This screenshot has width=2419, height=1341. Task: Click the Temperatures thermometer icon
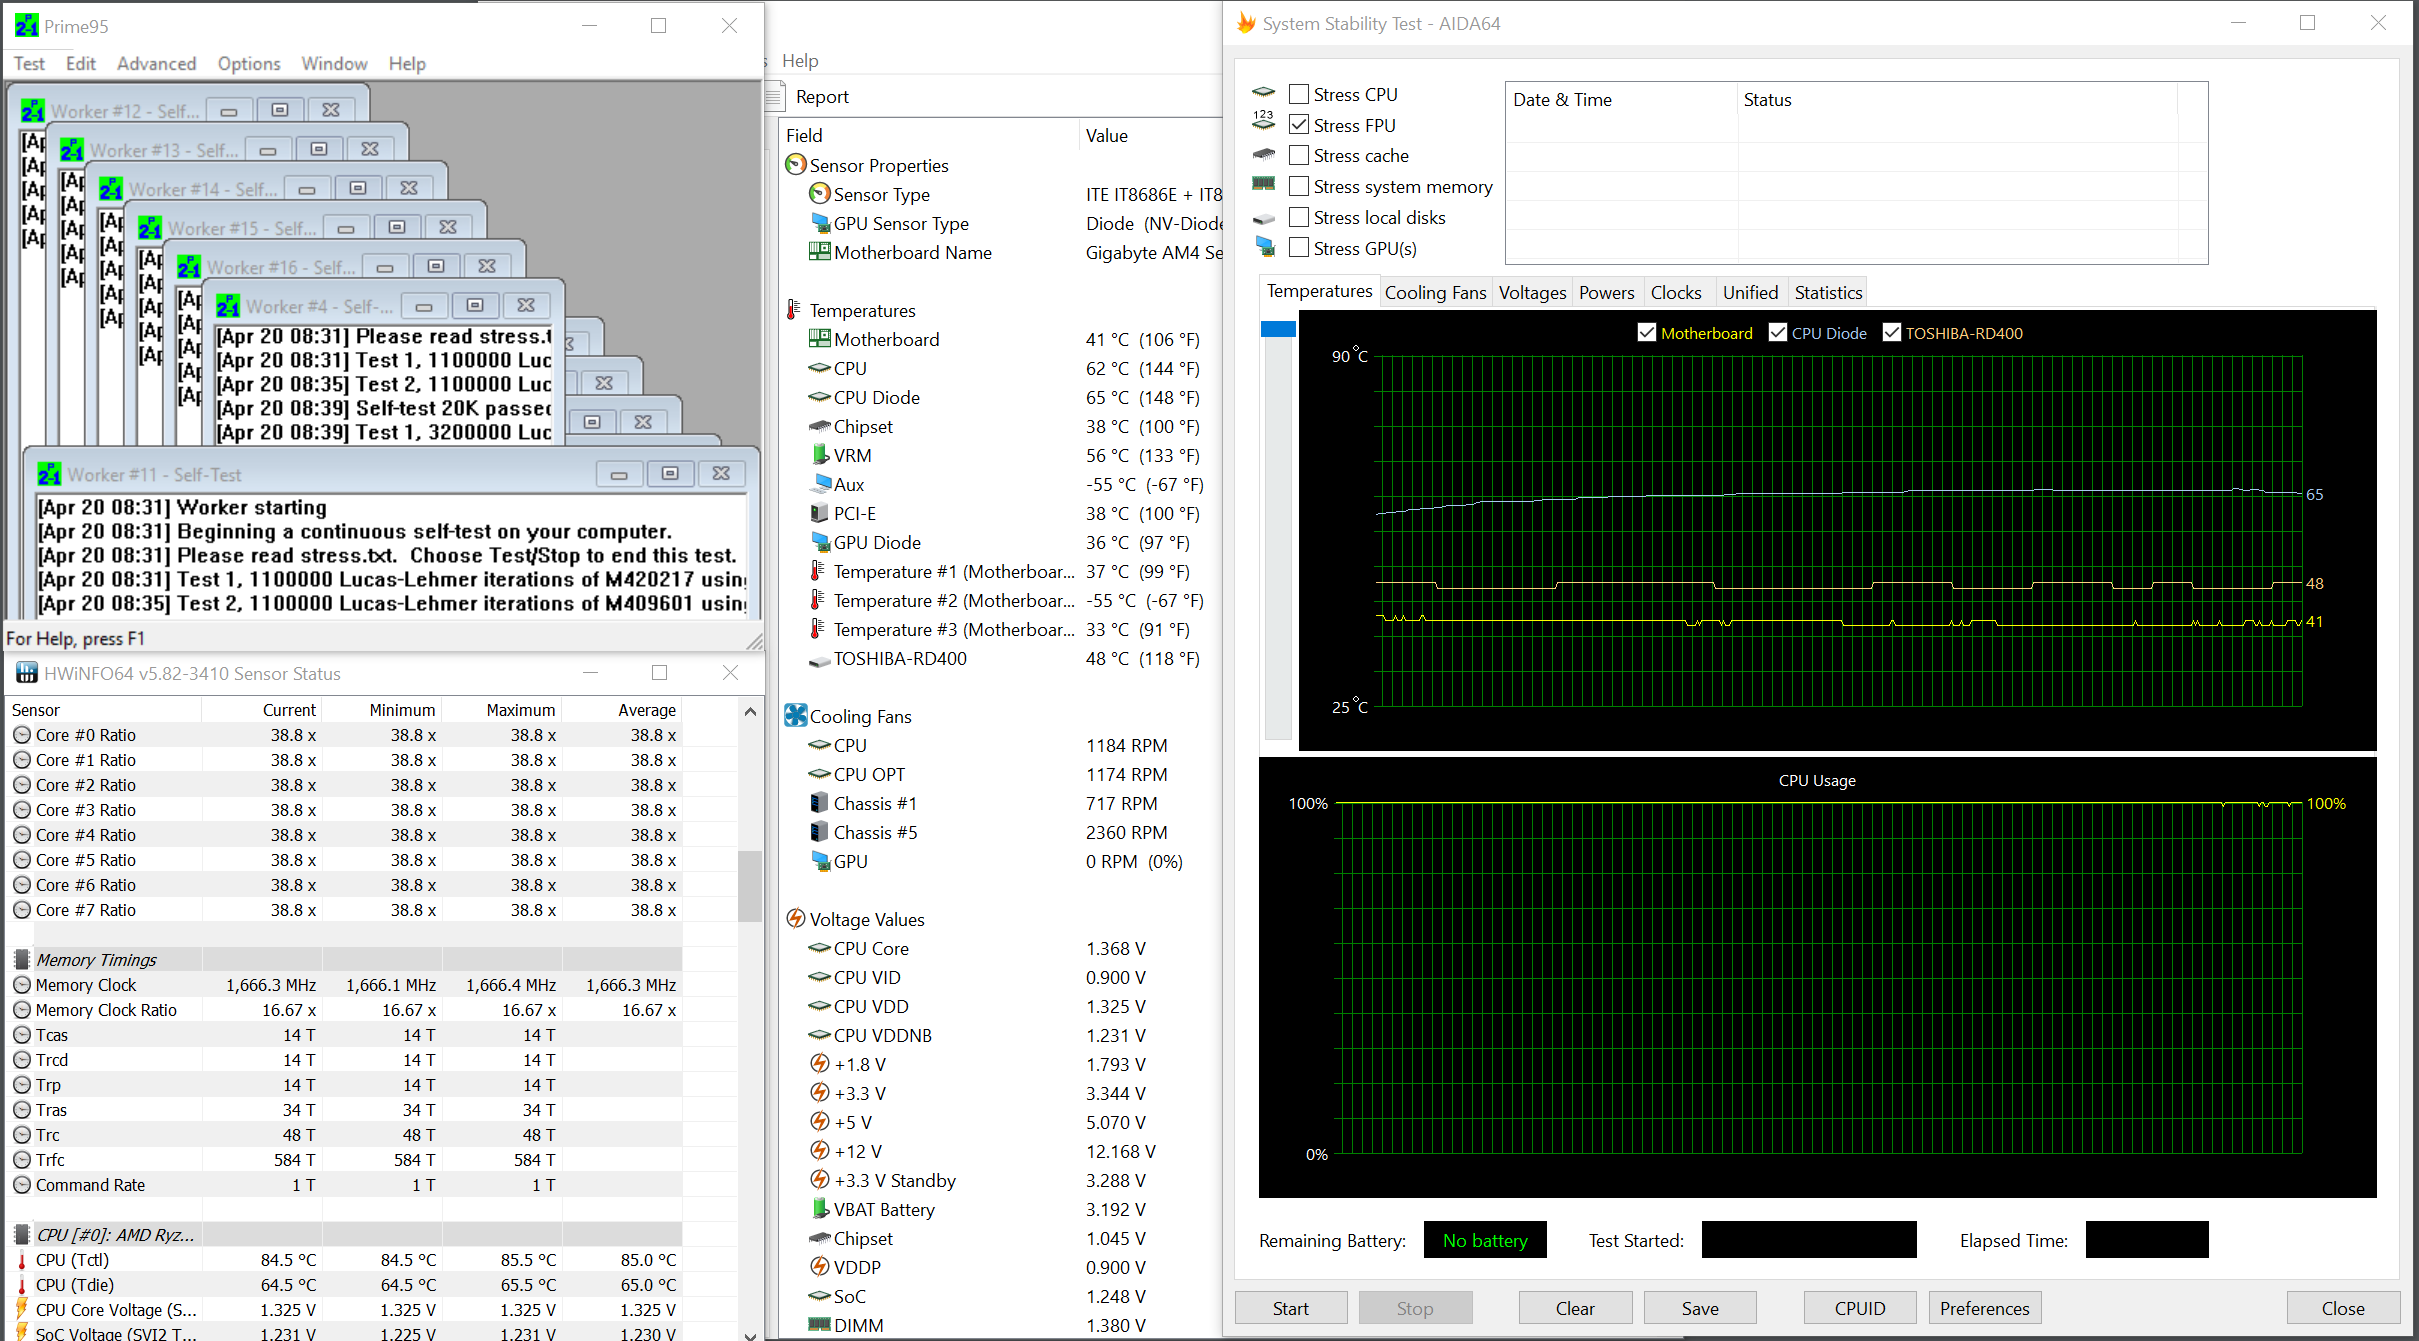point(794,310)
